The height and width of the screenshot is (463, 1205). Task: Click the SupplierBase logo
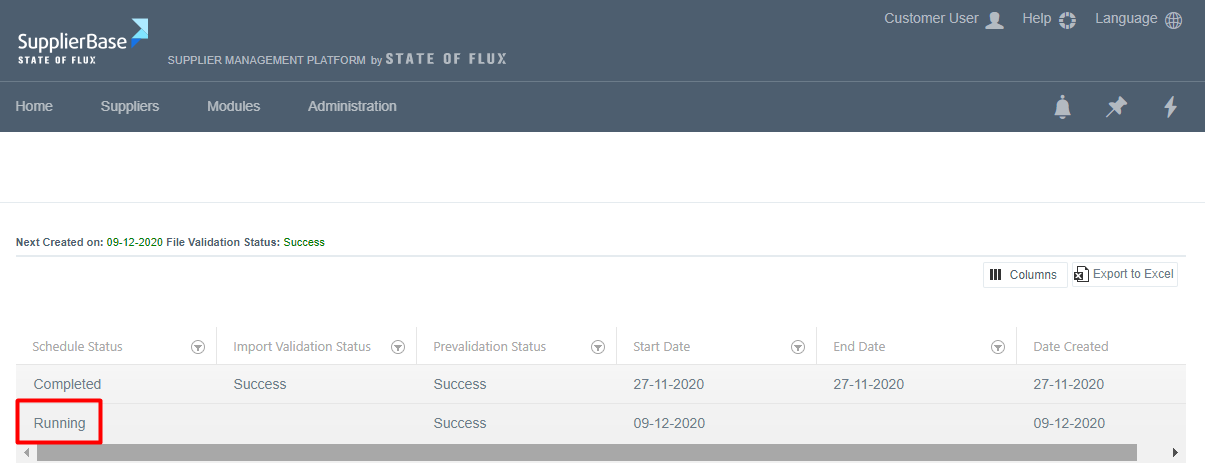[x=82, y=40]
